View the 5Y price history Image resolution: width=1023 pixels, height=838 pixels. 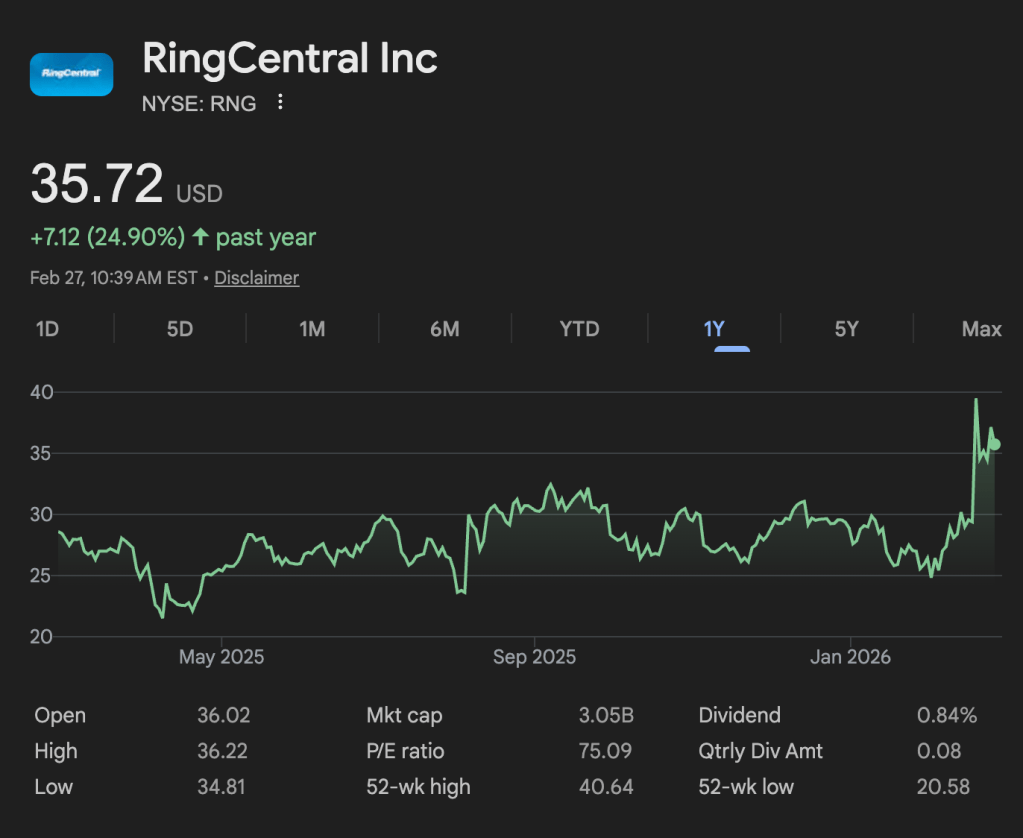point(846,329)
